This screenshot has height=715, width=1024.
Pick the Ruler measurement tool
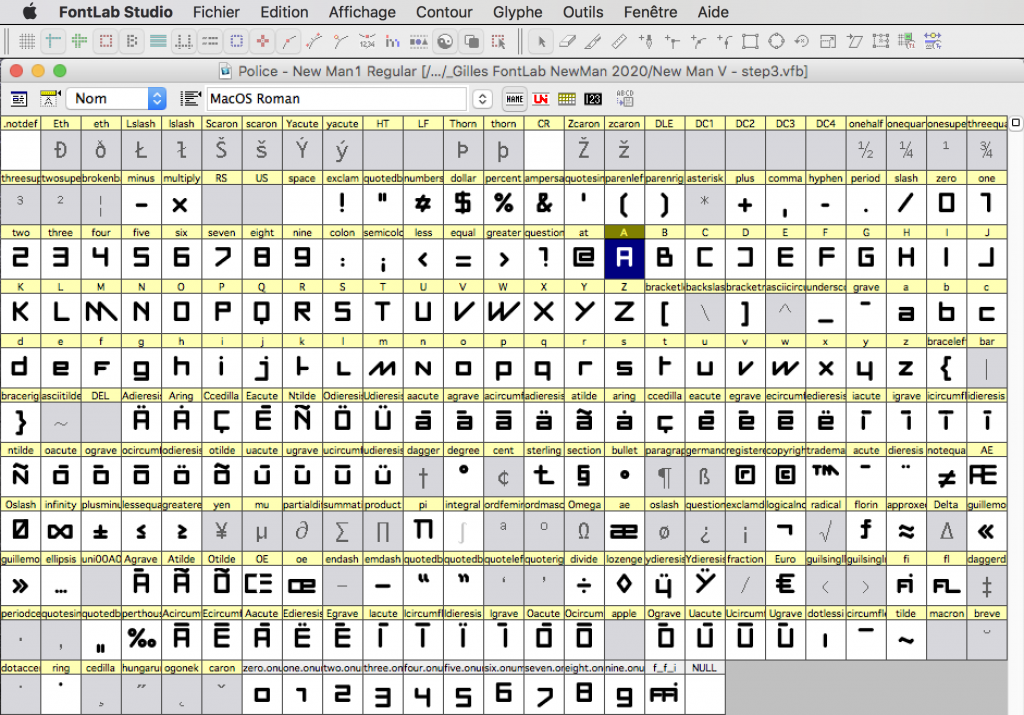pos(619,41)
